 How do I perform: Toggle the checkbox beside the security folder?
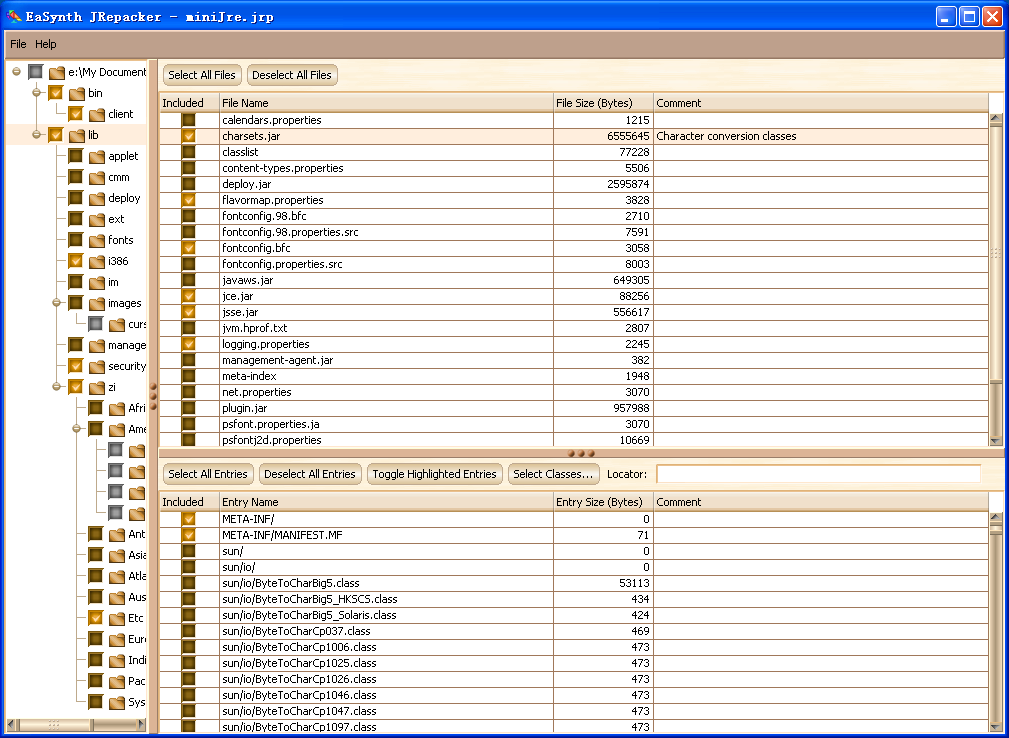[76, 367]
